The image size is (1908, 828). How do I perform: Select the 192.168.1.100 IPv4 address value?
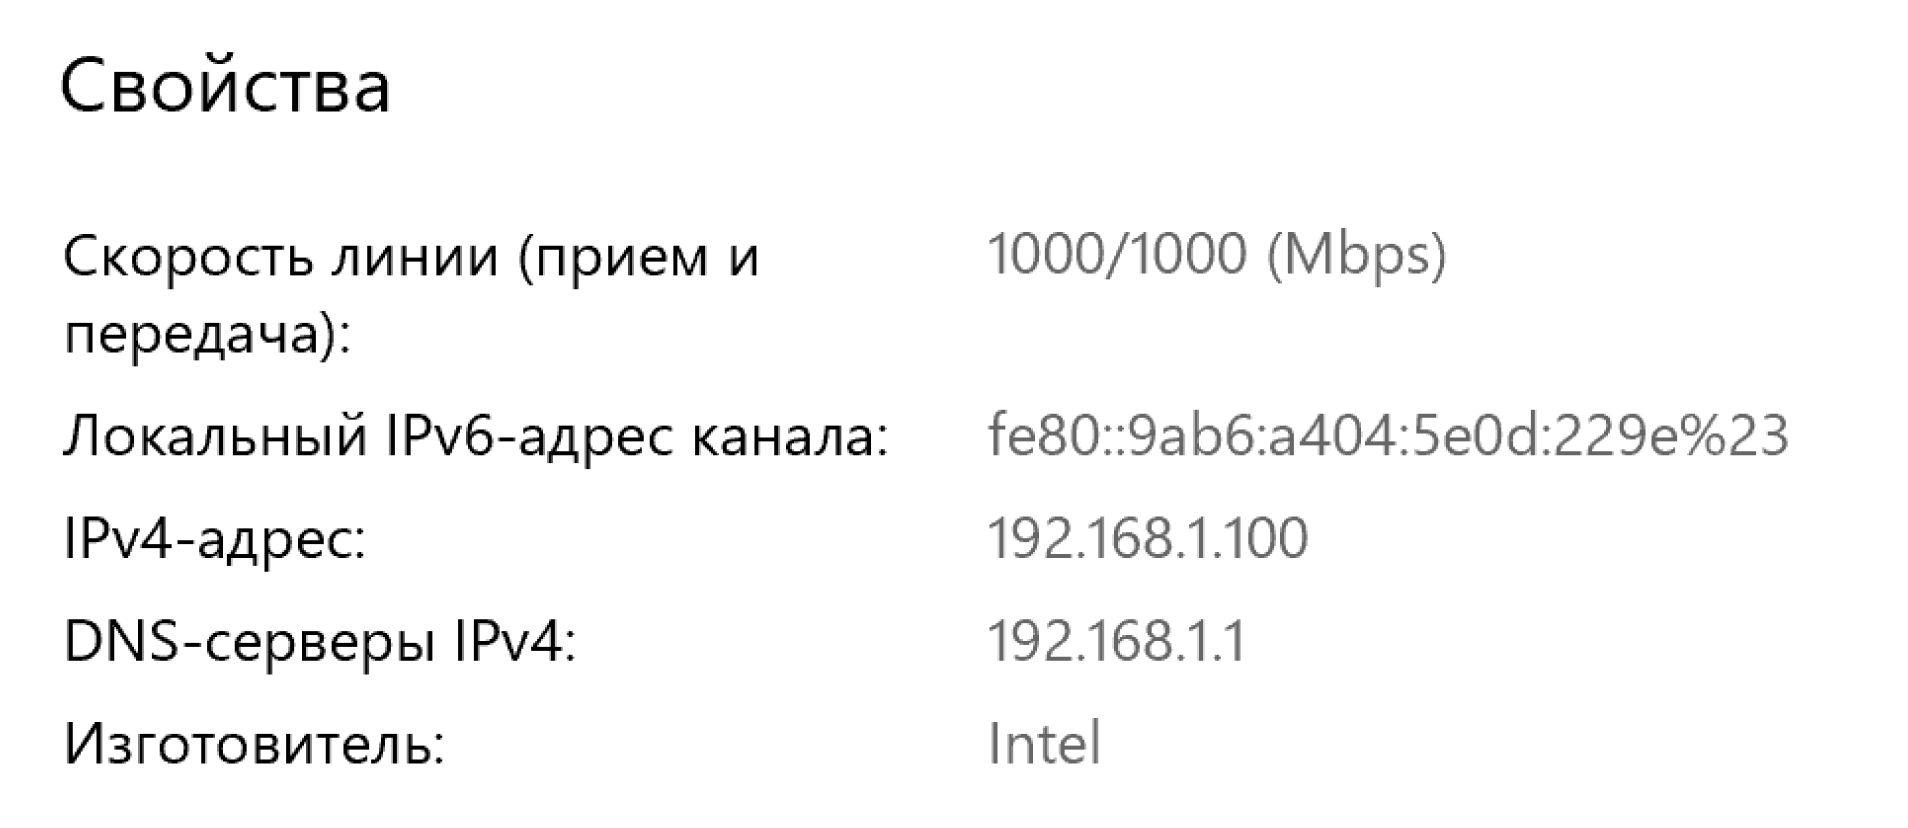[x=1147, y=538]
